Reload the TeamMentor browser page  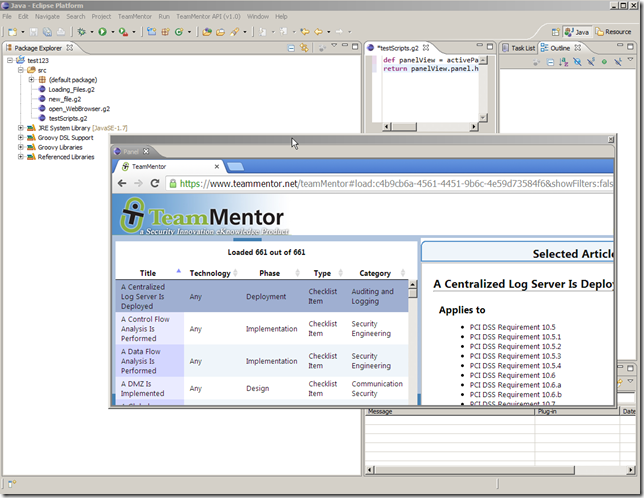[x=157, y=184]
